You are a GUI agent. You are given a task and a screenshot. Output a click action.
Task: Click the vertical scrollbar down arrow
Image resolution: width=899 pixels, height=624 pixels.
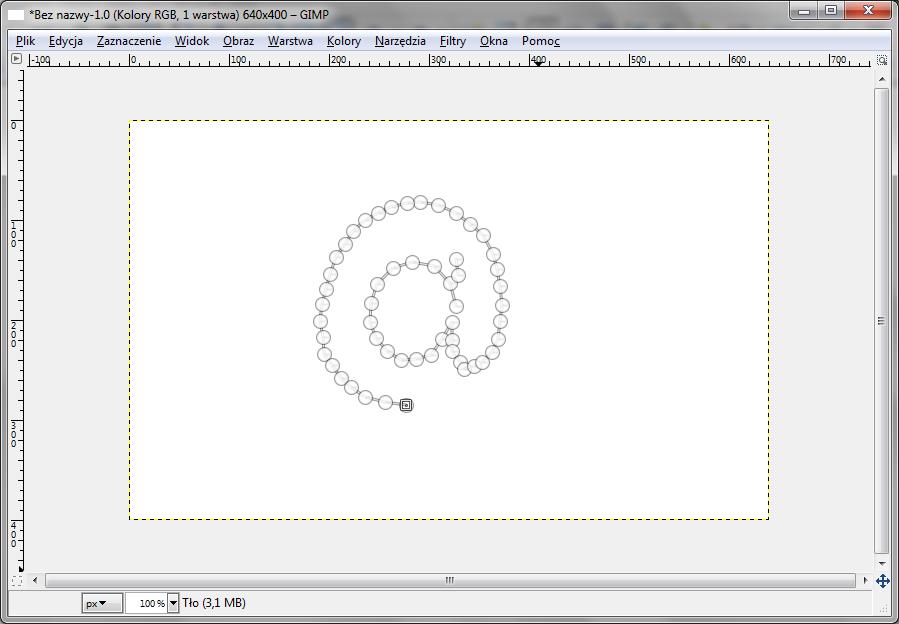[x=882, y=564]
